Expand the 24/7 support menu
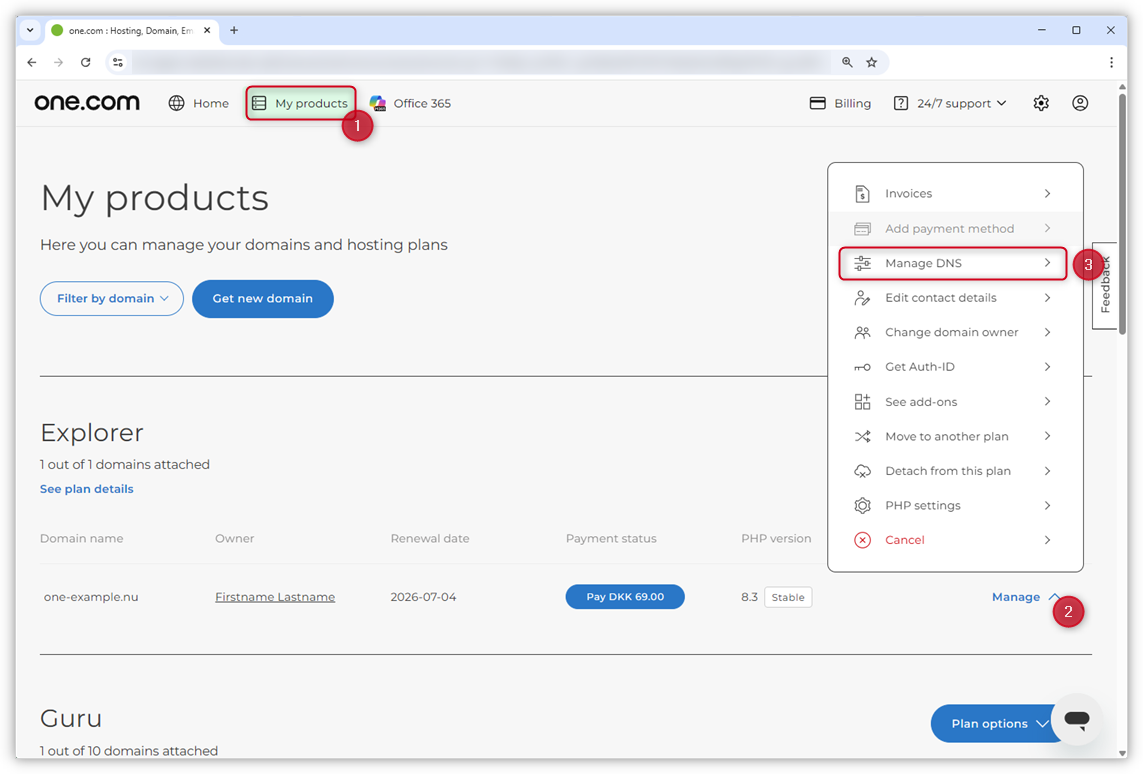 coord(948,102)
